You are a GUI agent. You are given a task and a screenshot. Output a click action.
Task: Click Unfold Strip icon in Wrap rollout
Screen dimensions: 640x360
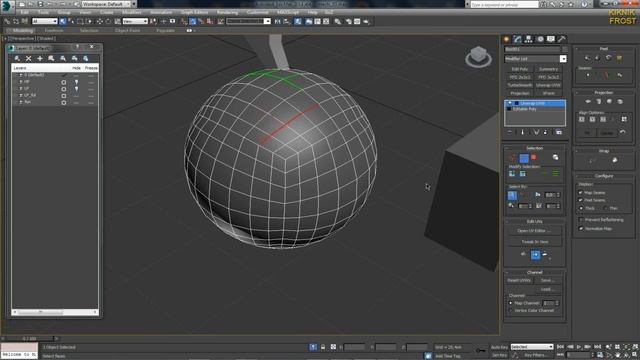[x=615, y=160]
